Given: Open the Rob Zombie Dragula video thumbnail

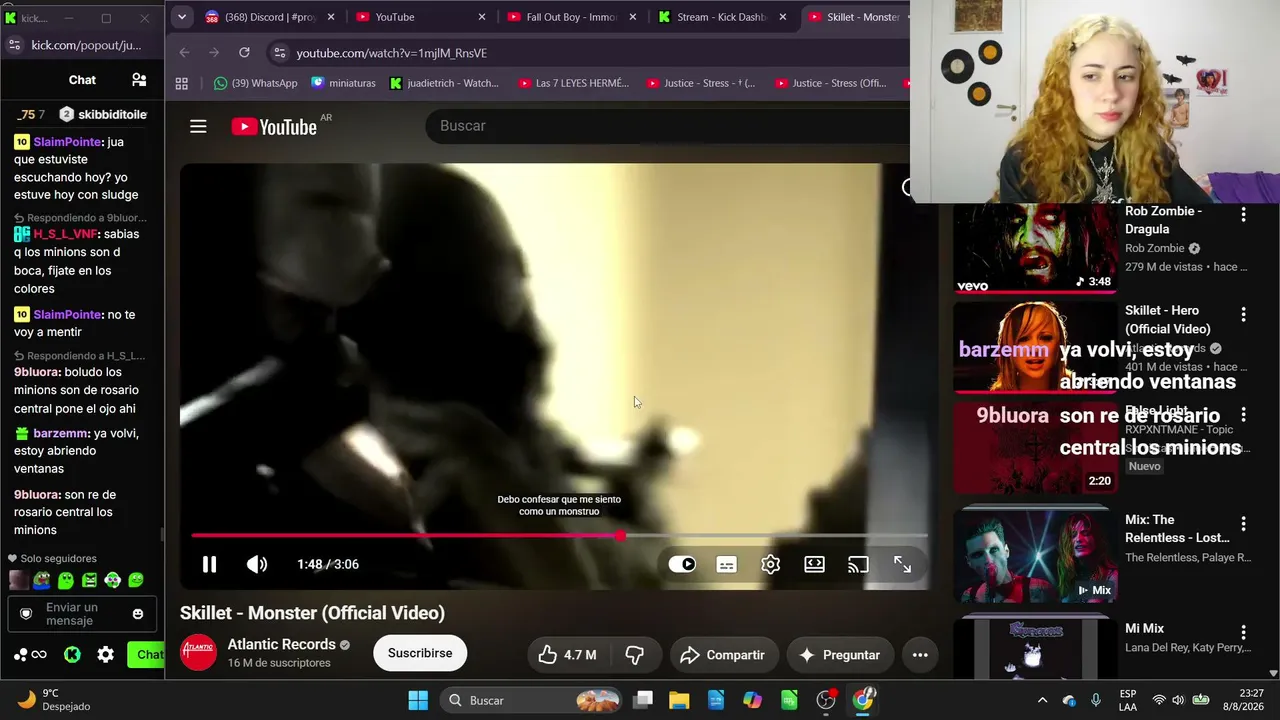Looking at the screenshot, I should (1035, 248).
